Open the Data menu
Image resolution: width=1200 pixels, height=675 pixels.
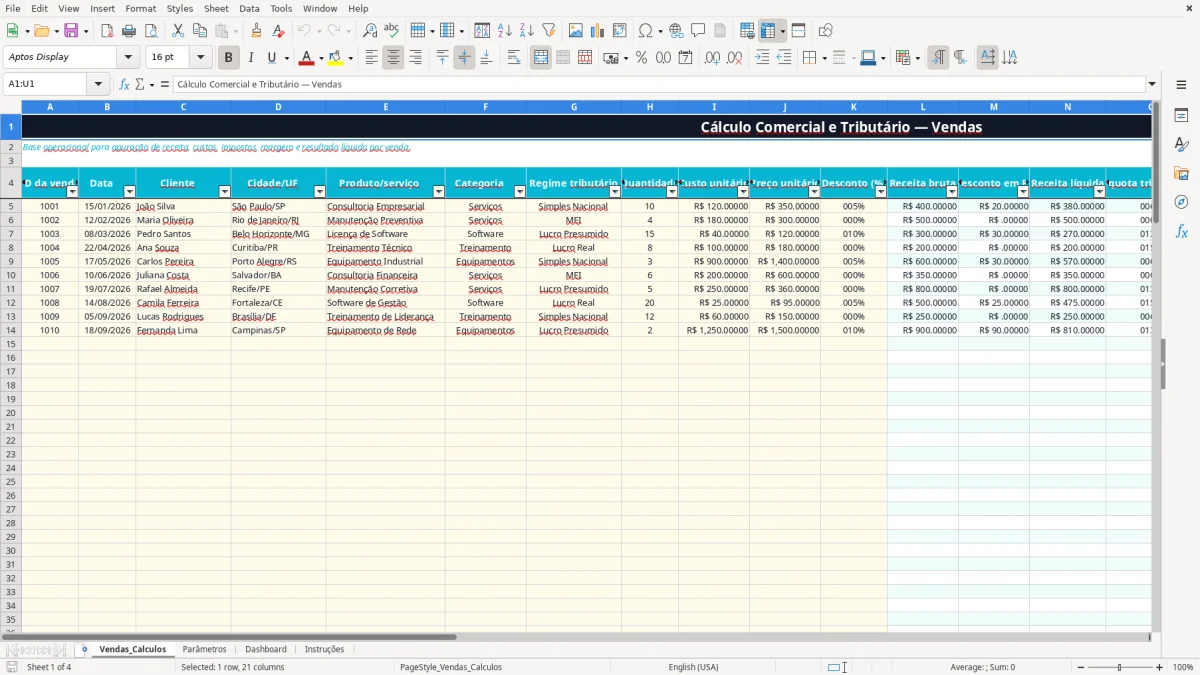click(x=249, y=8)
